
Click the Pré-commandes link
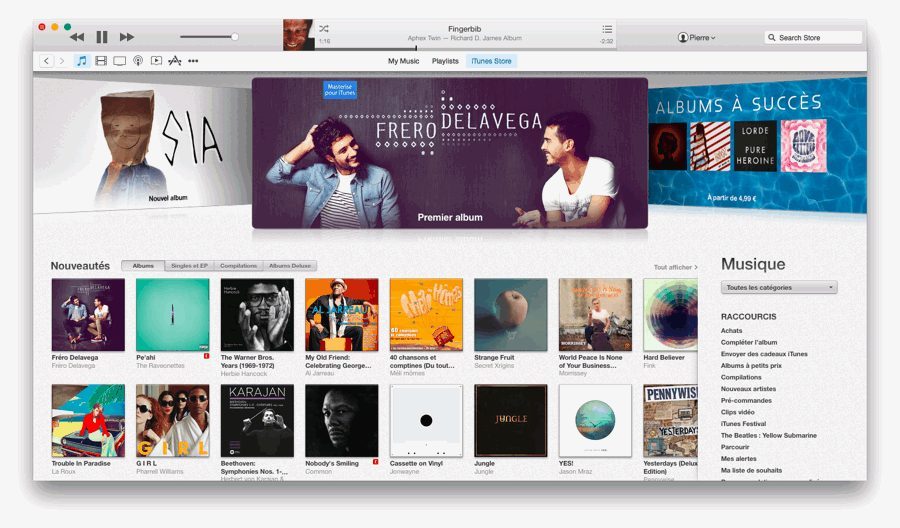coord(746,401)
